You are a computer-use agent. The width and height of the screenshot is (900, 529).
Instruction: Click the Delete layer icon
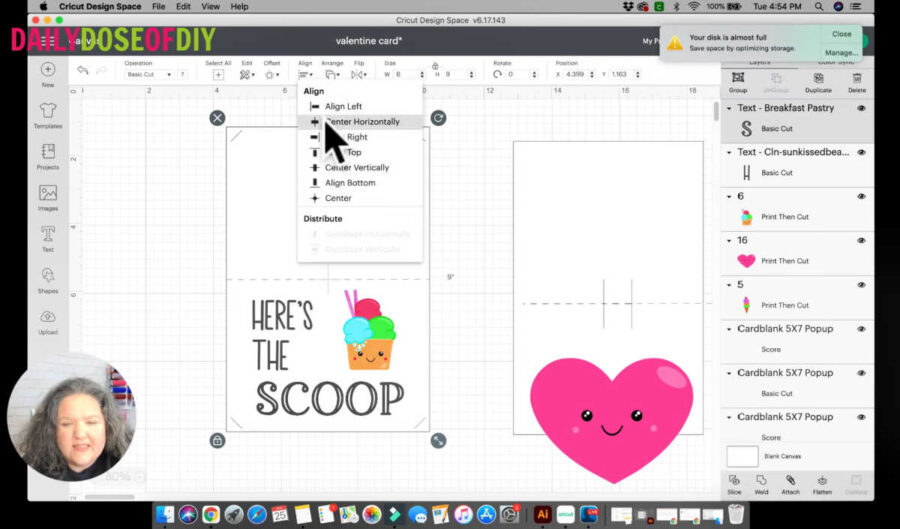pyautogui.click(x=857, y=77)
